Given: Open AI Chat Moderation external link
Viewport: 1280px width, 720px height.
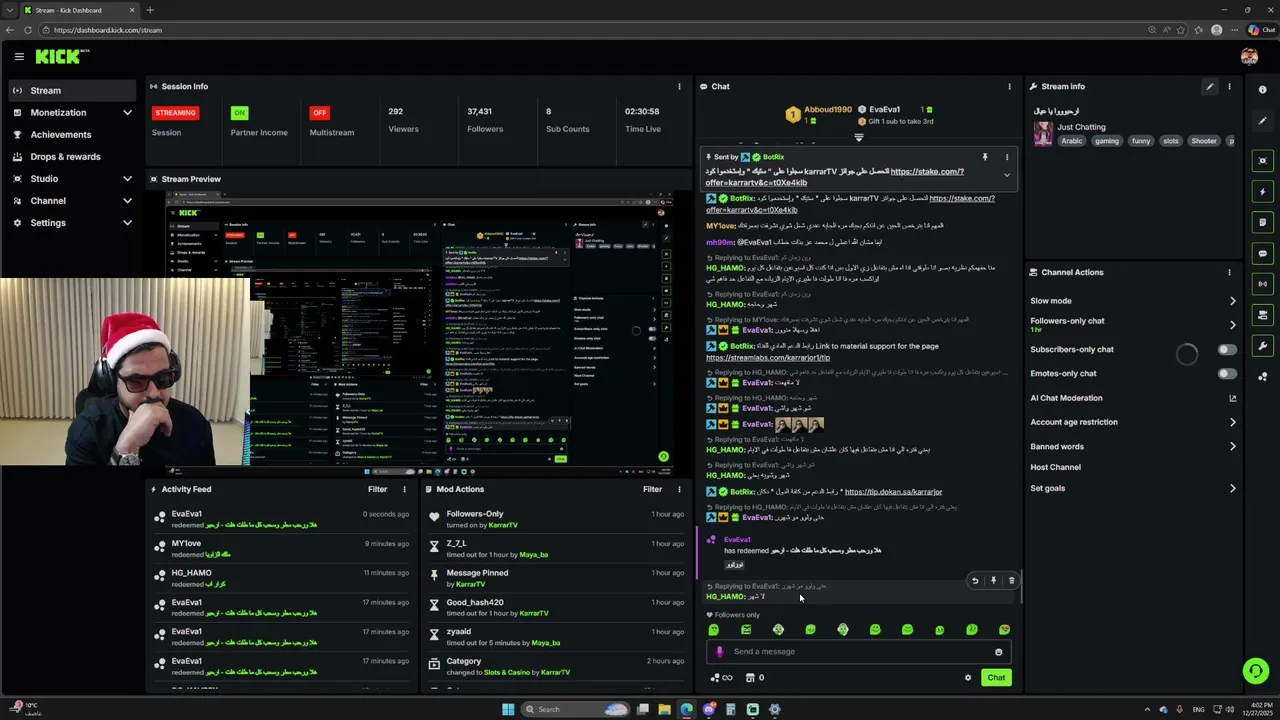Looking at the screenshot, I should (1232, 398).
